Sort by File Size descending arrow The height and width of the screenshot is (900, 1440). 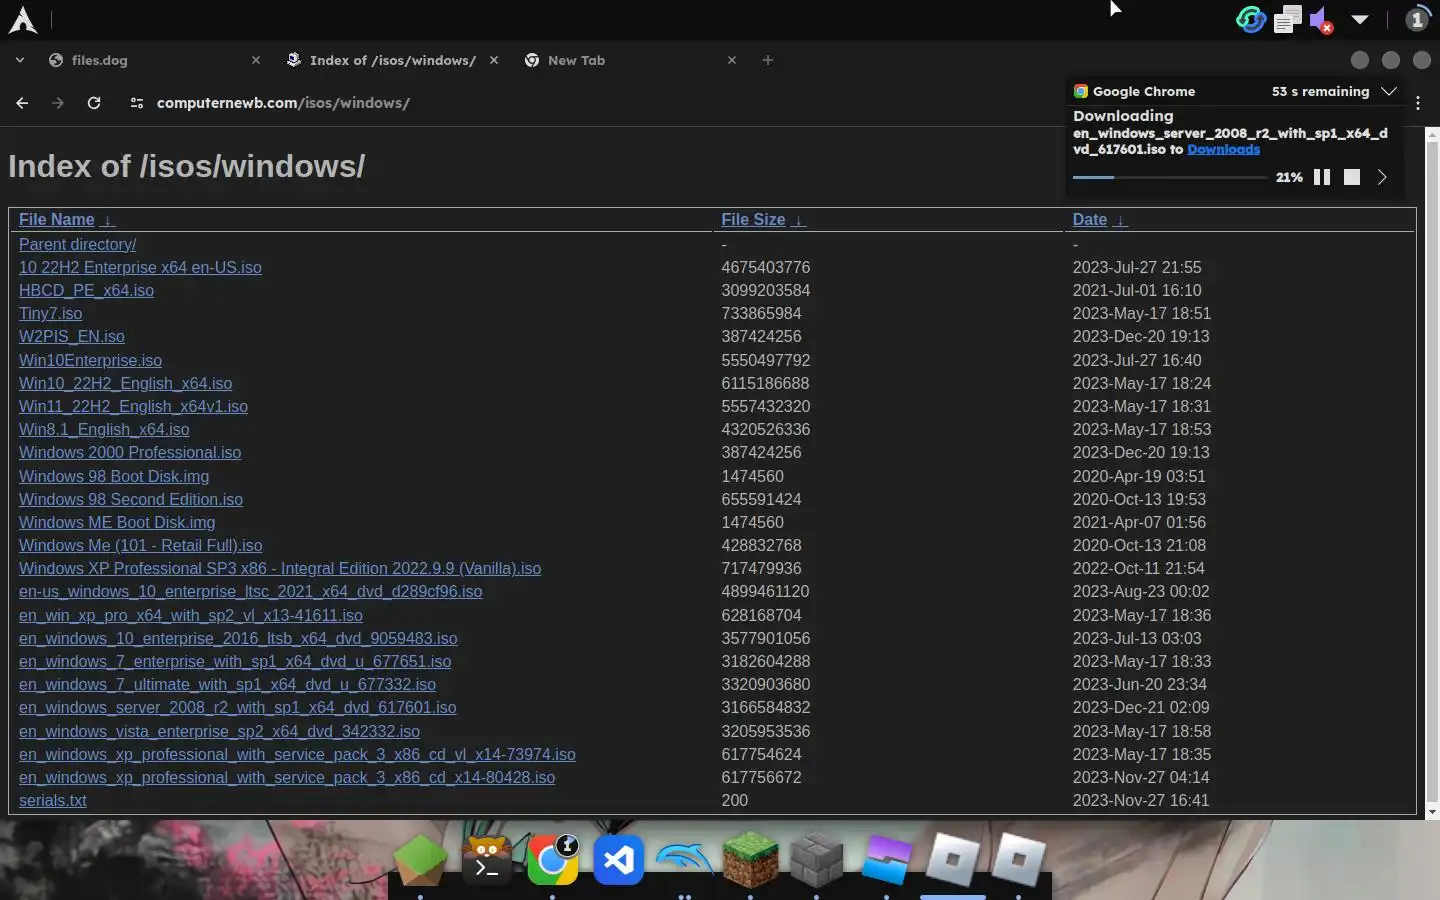pyautogui.click(x=798, y=220)
